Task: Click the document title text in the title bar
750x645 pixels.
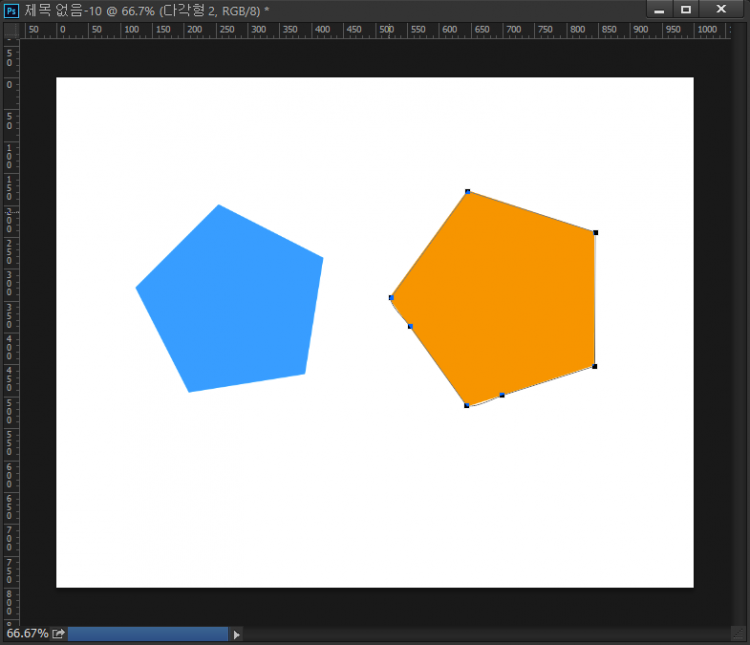Action: [145, 10]
